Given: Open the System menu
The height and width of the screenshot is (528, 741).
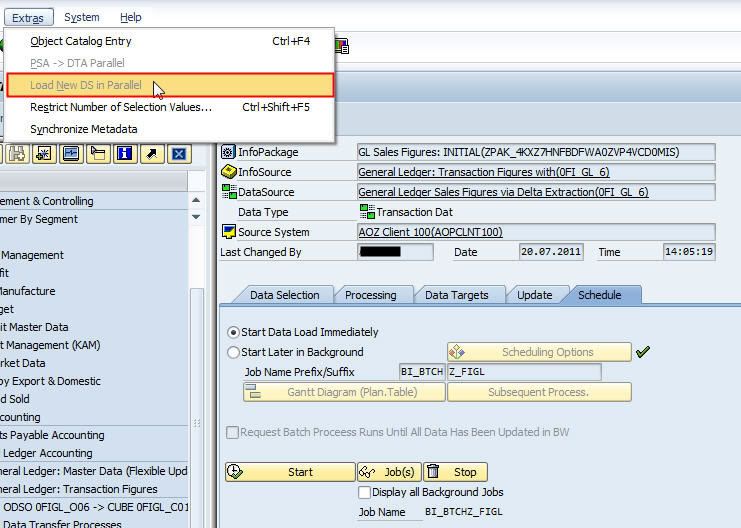Looking at the screenshot, I should [x=81, y=17].
